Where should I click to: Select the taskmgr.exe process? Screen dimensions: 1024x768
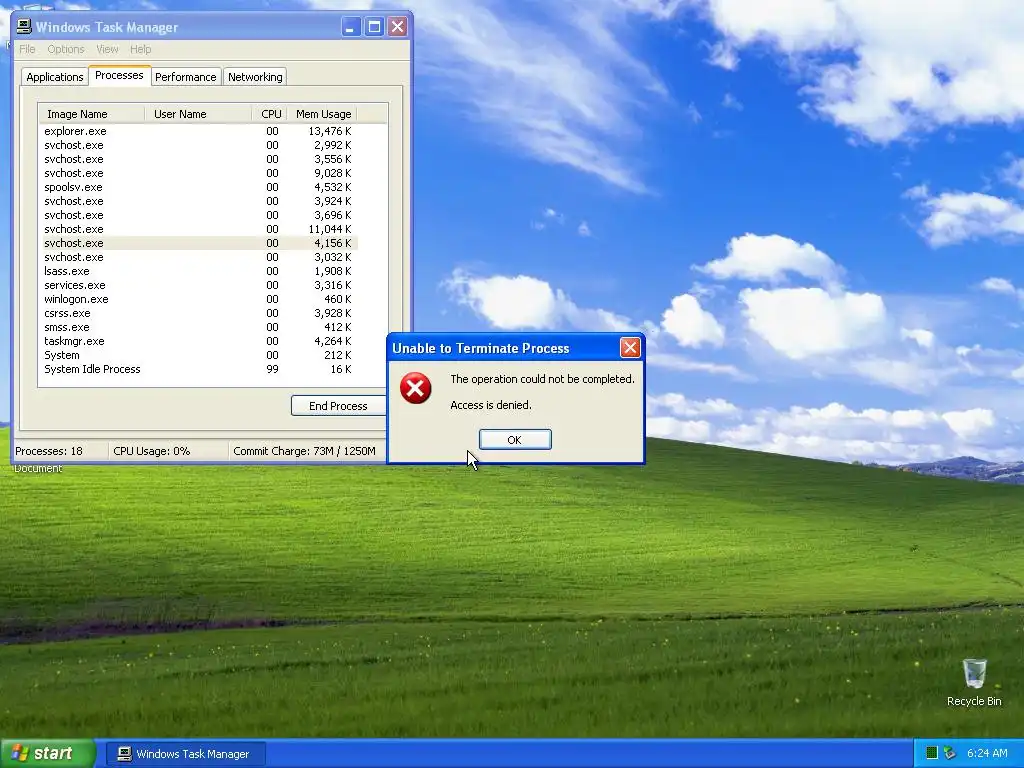(x=198, y=342)
